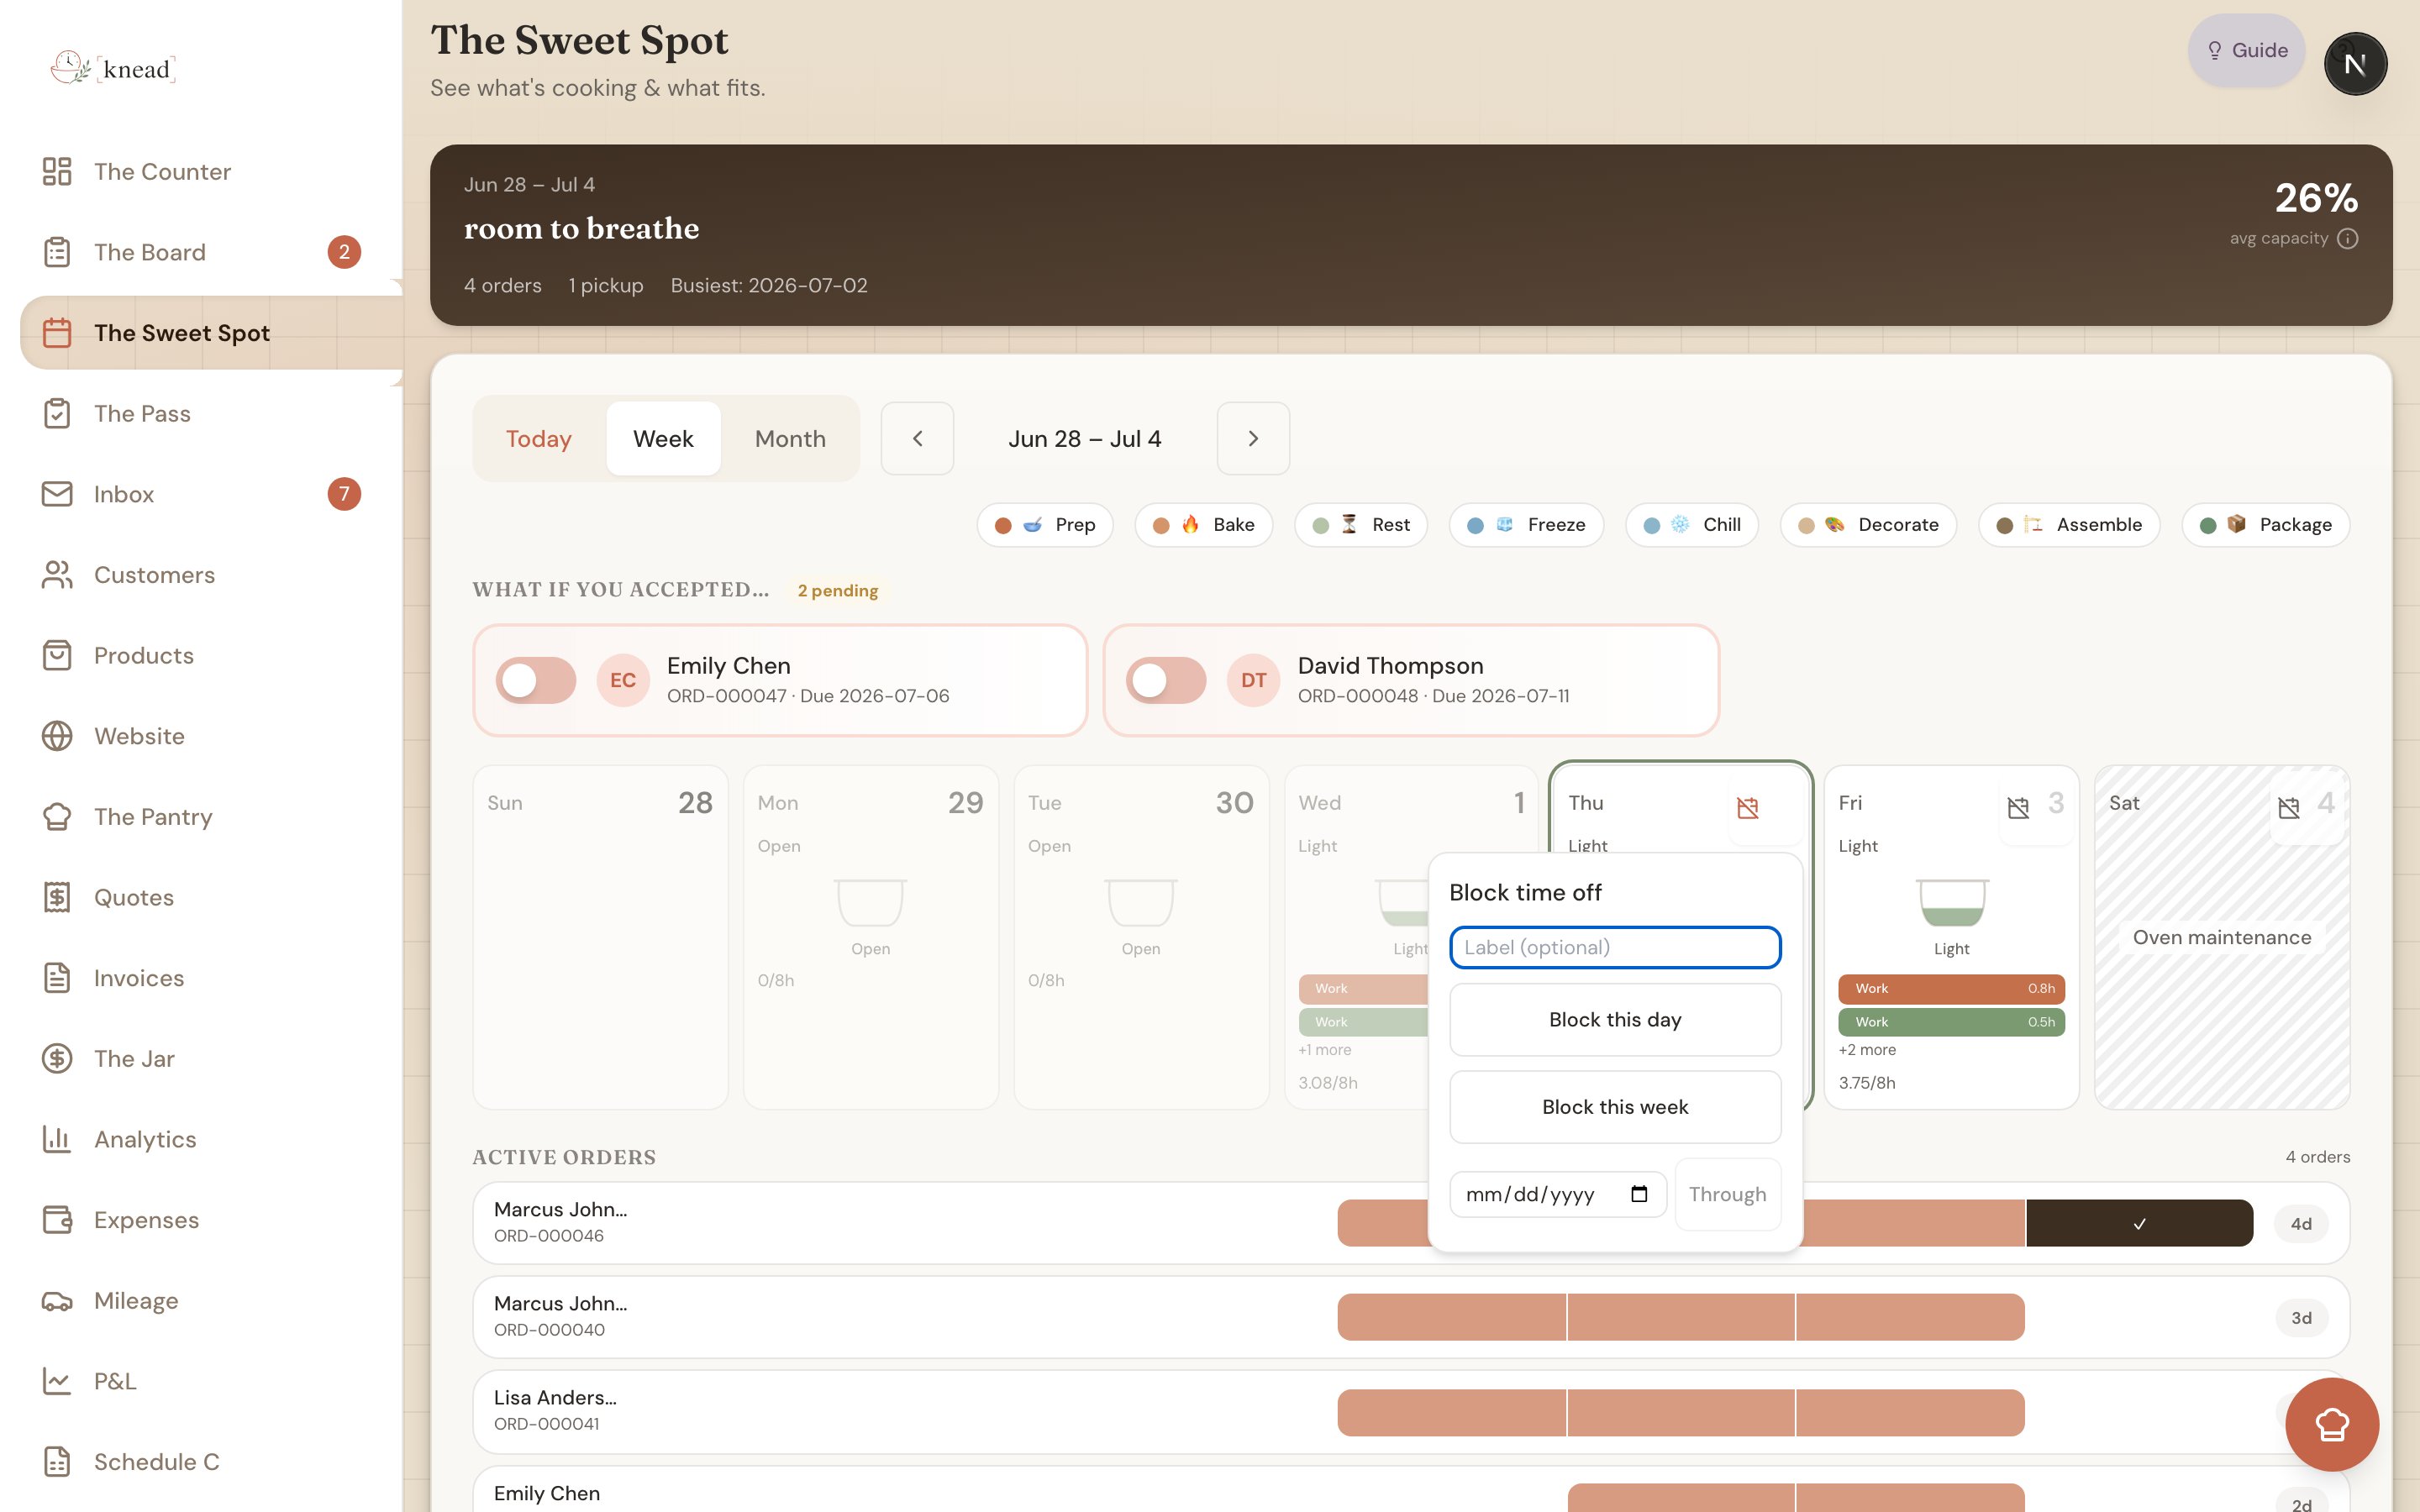
Task: Select Saturday Oven maintenance blocked day
Action: tap(2222, 937)
